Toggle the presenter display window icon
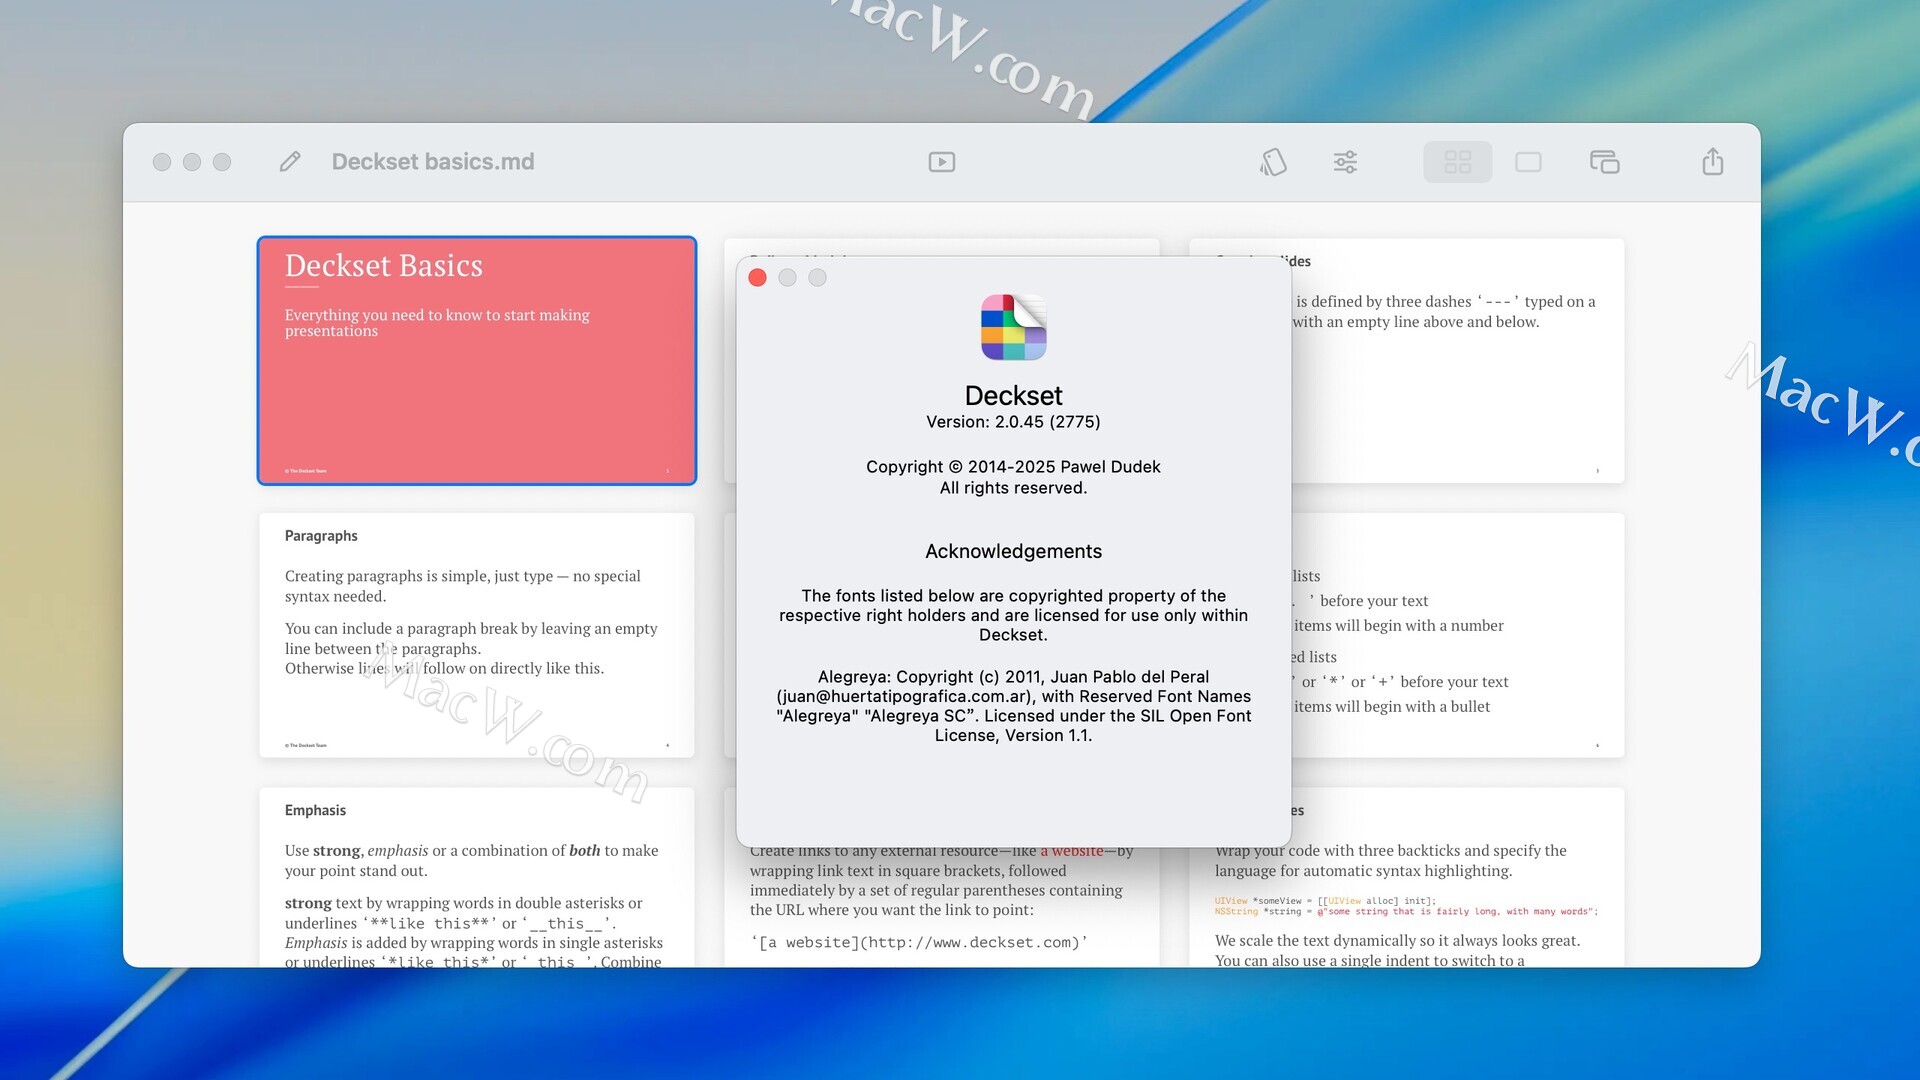 click(x=1604, y=162)
